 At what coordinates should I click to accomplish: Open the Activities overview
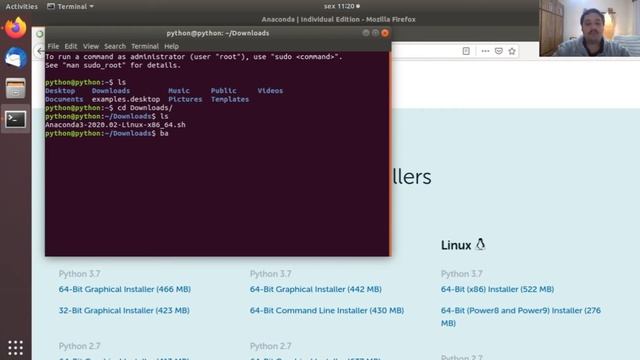21,7
